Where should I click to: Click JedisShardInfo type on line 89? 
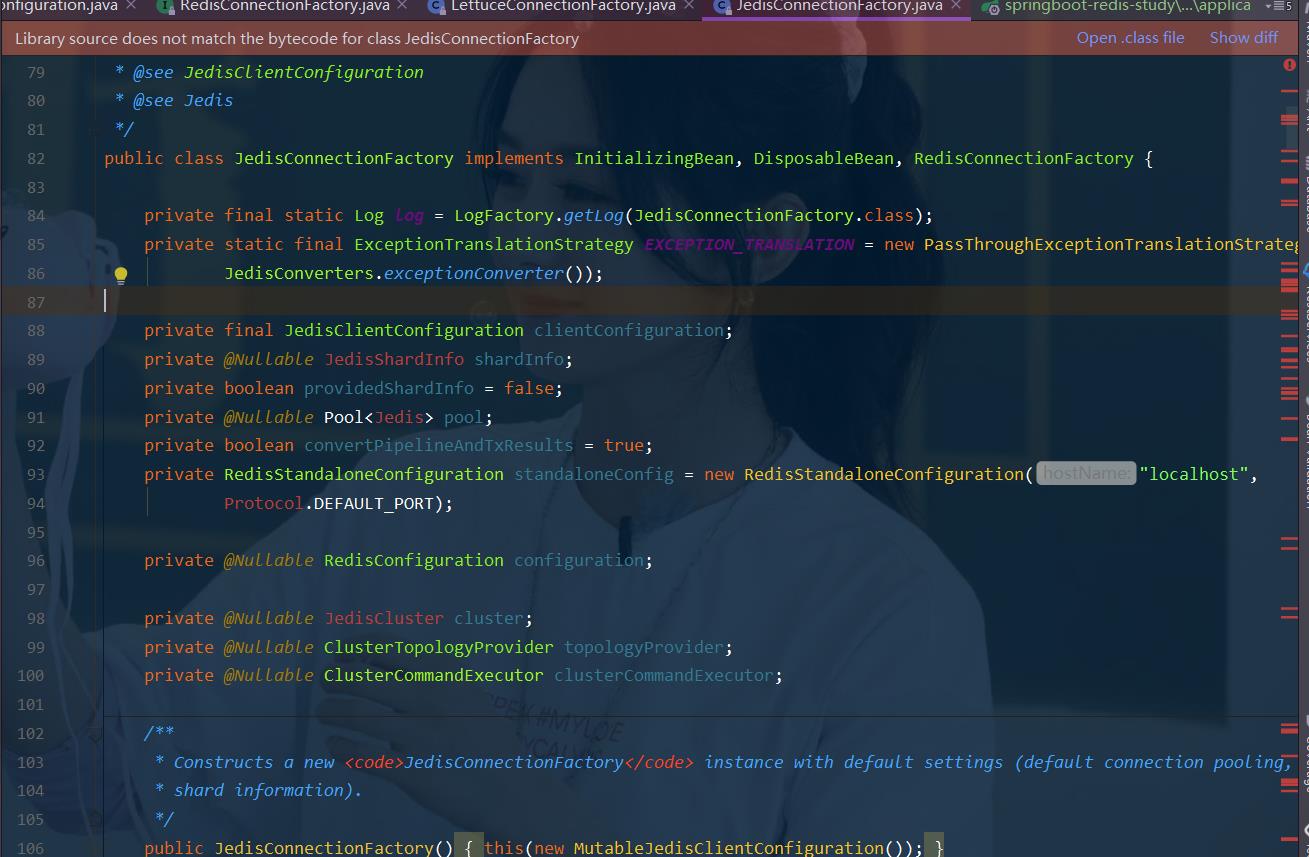[394, 359]
